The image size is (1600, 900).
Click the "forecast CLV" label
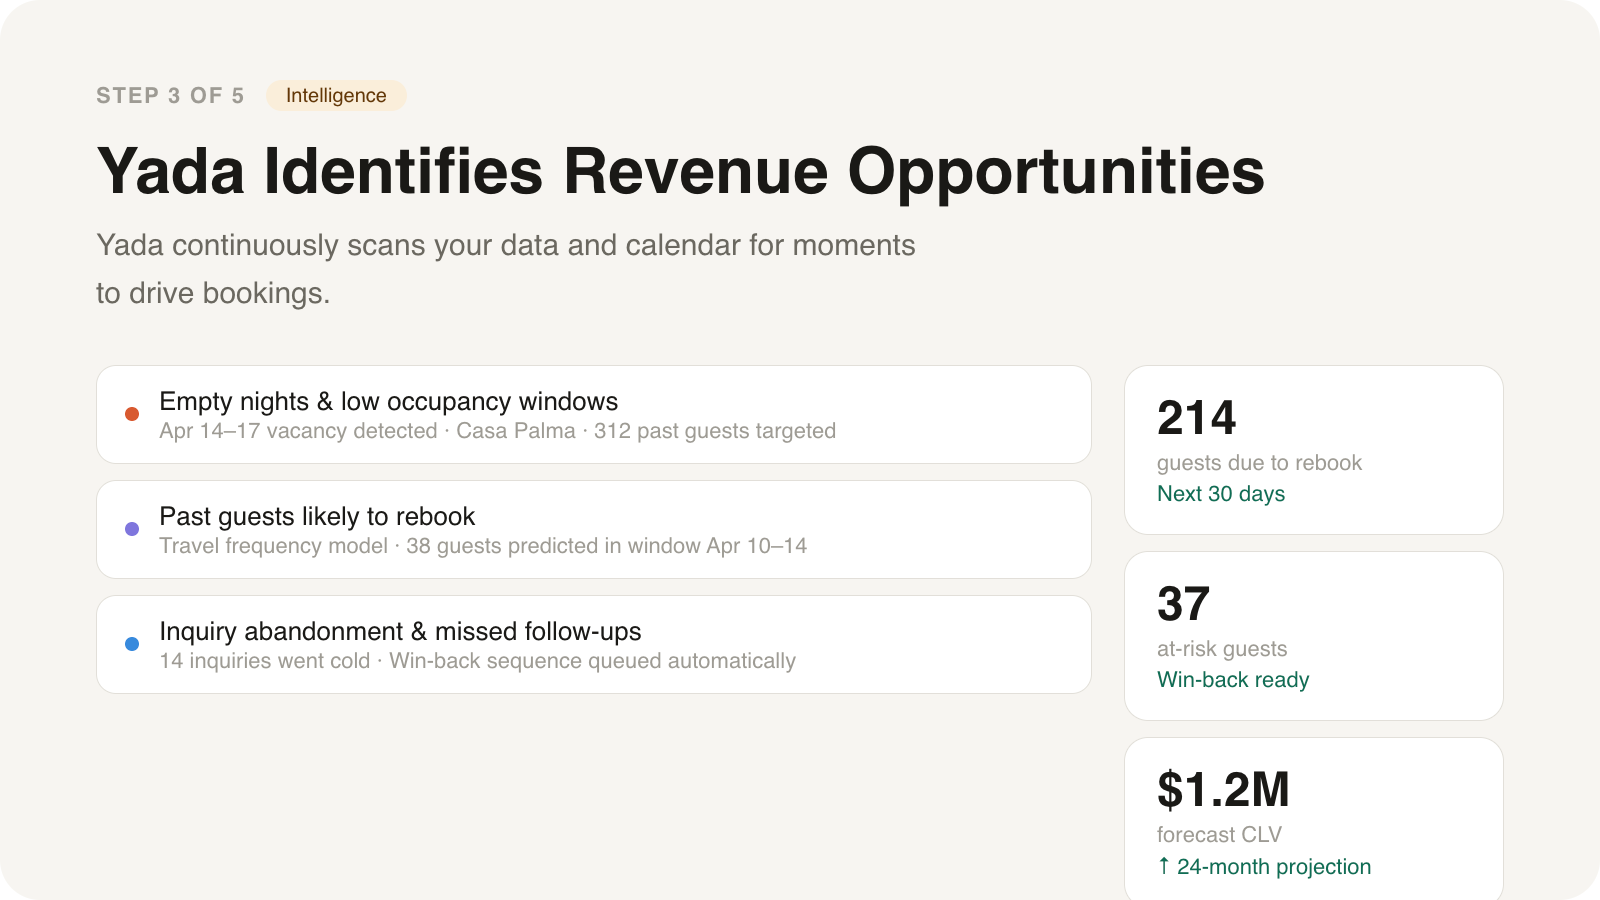pos(1219,835)
